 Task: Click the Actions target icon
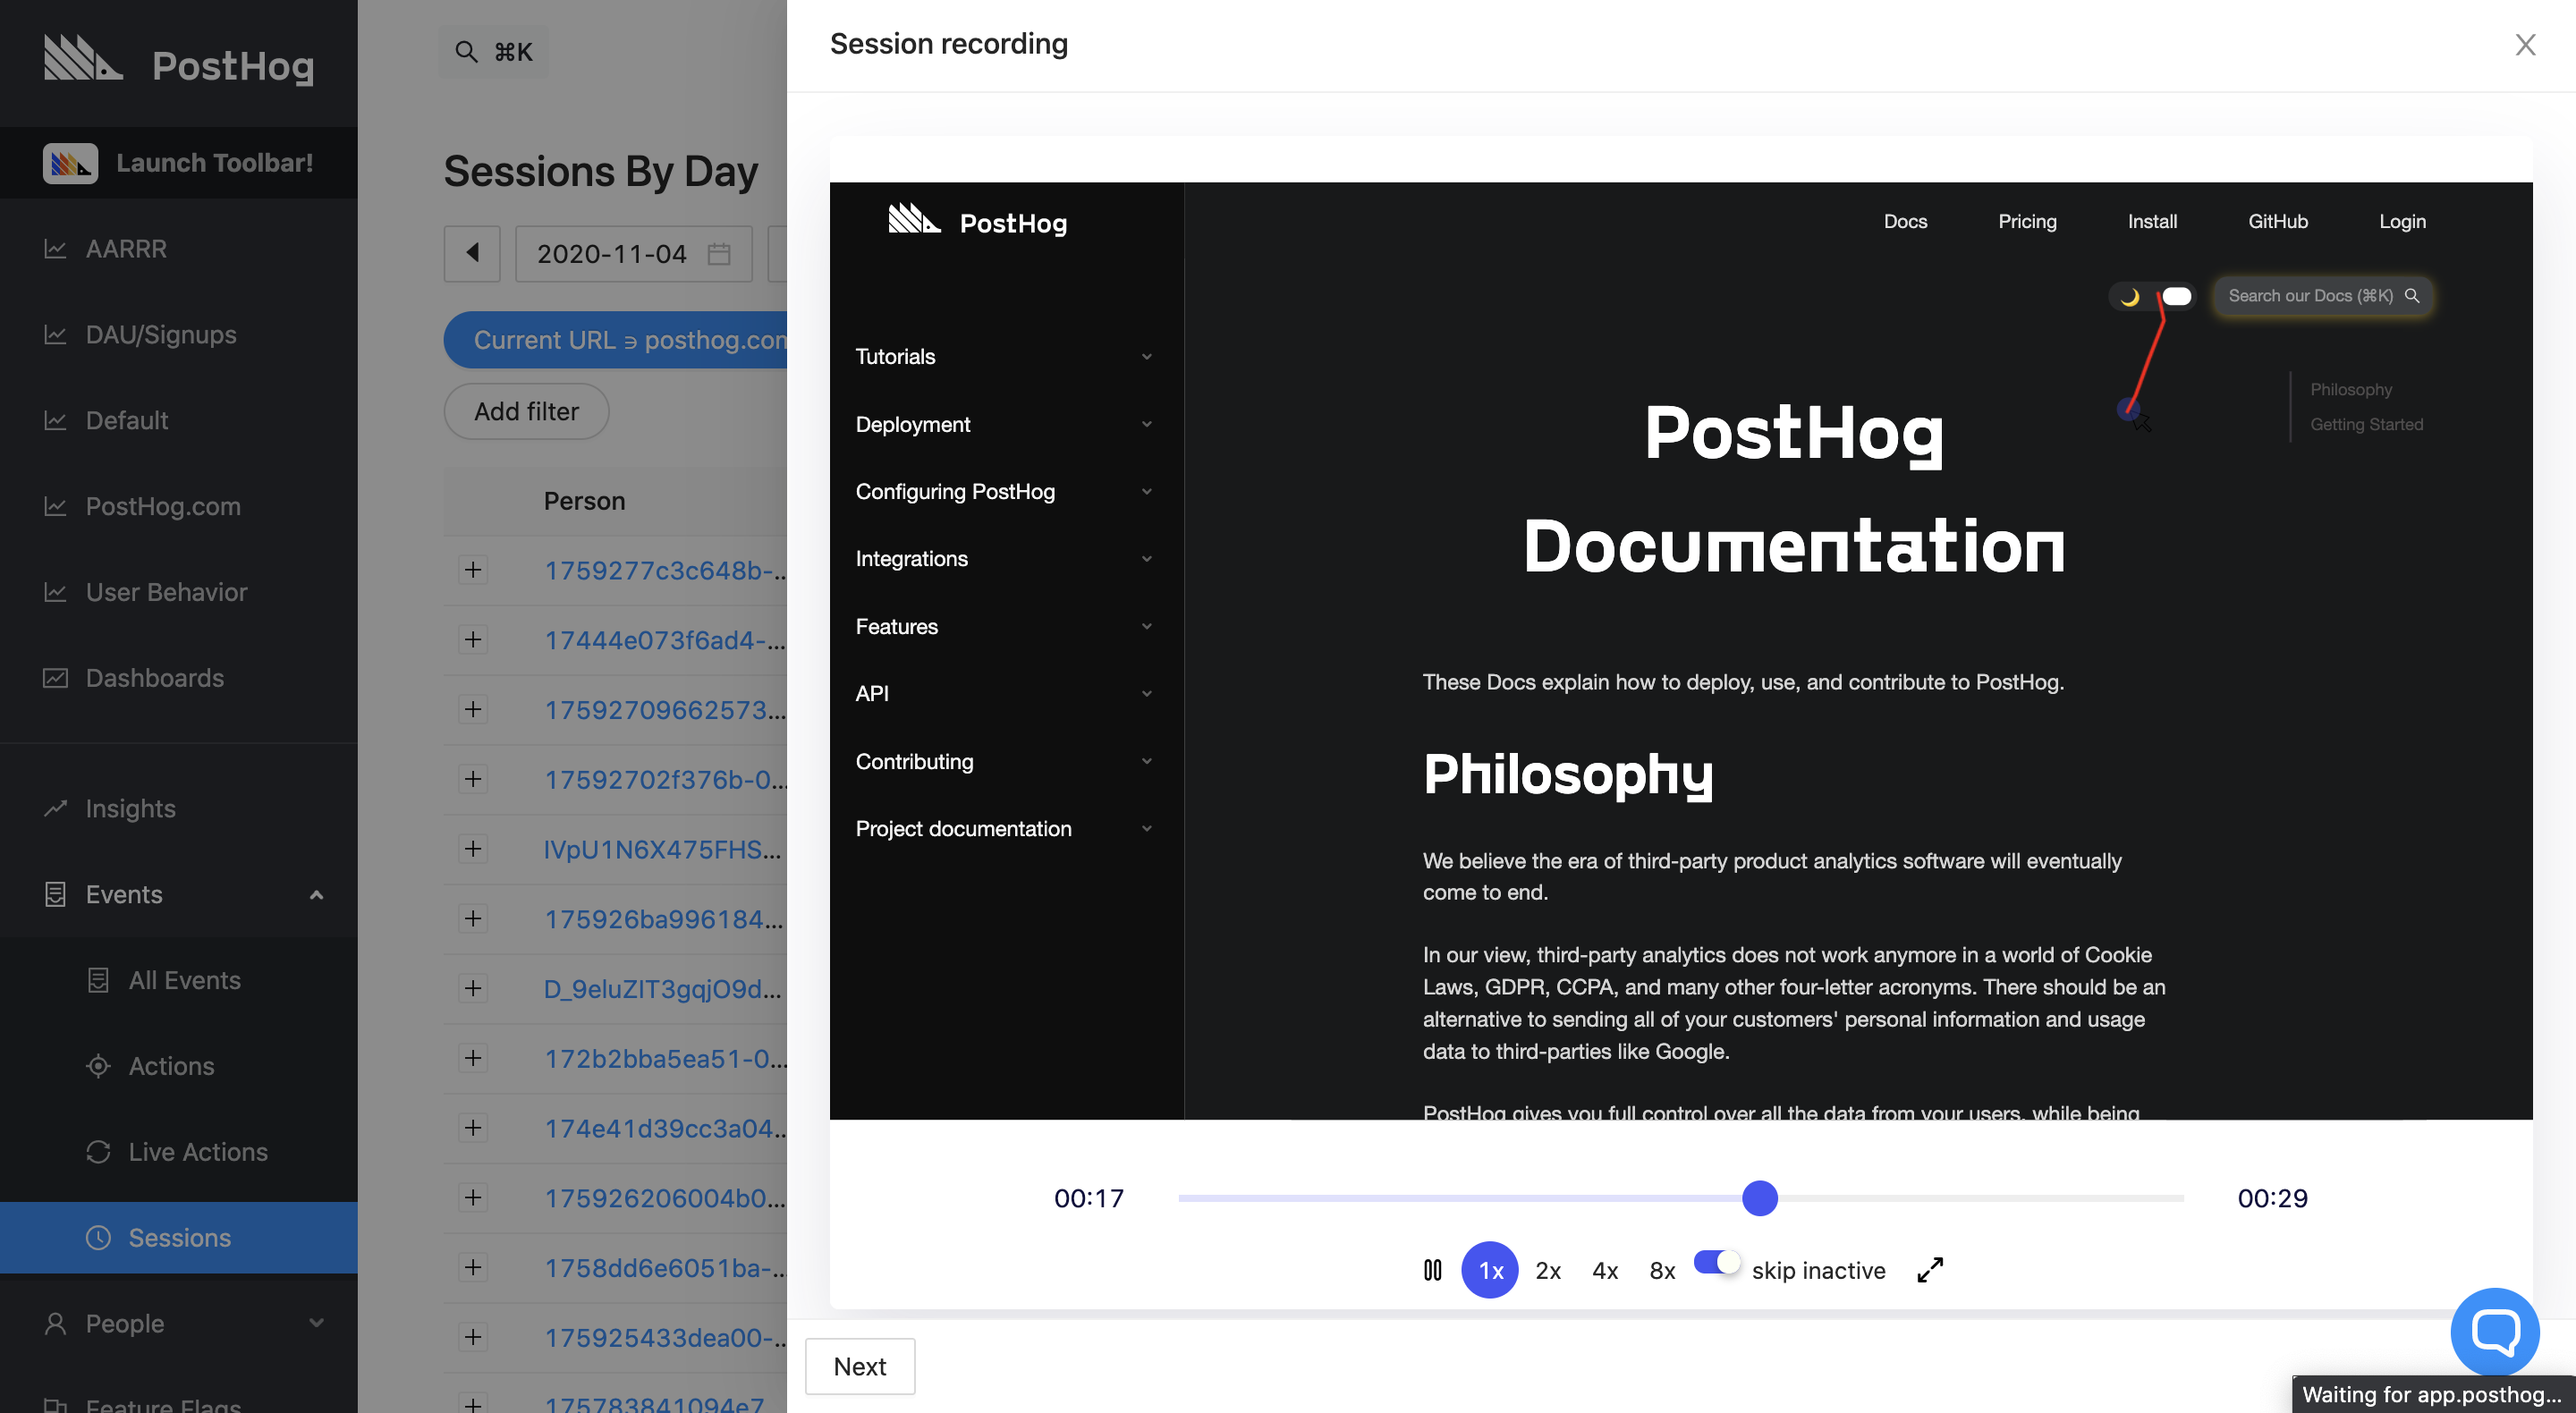[x=99, y=1066]
